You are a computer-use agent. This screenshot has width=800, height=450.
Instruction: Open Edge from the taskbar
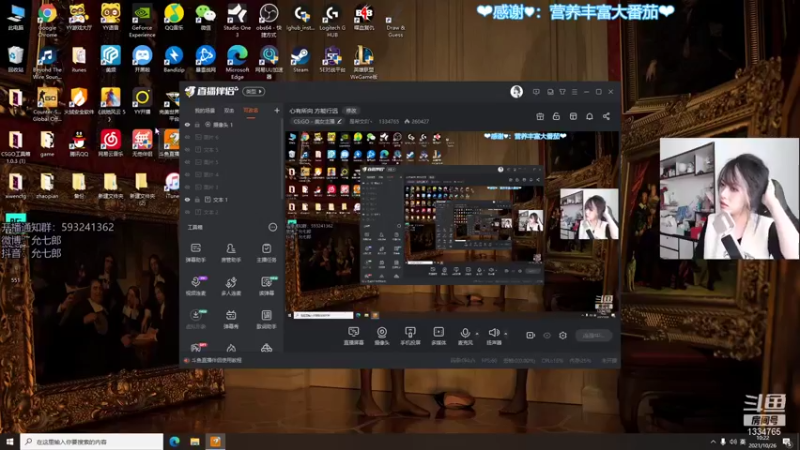click(x=174, y=442)
